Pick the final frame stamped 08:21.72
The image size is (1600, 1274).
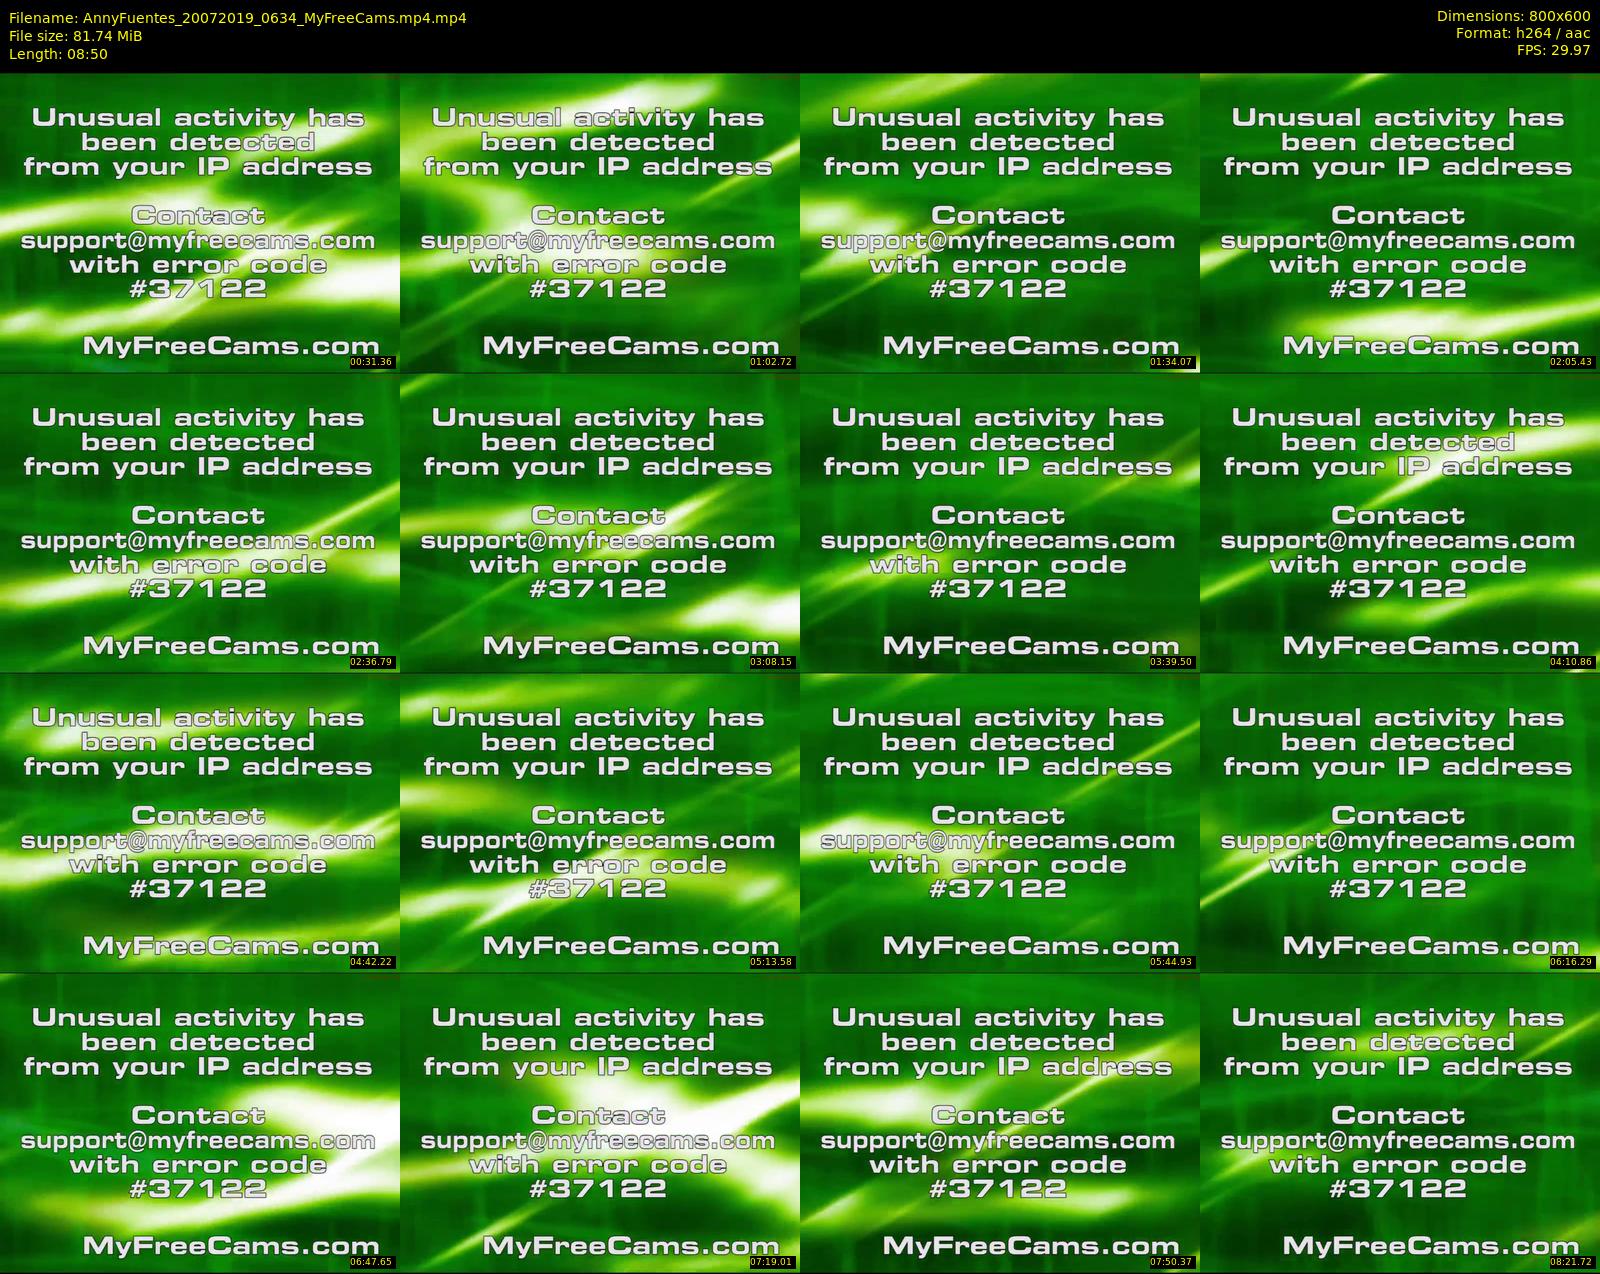click(x=1400, y=1122)
